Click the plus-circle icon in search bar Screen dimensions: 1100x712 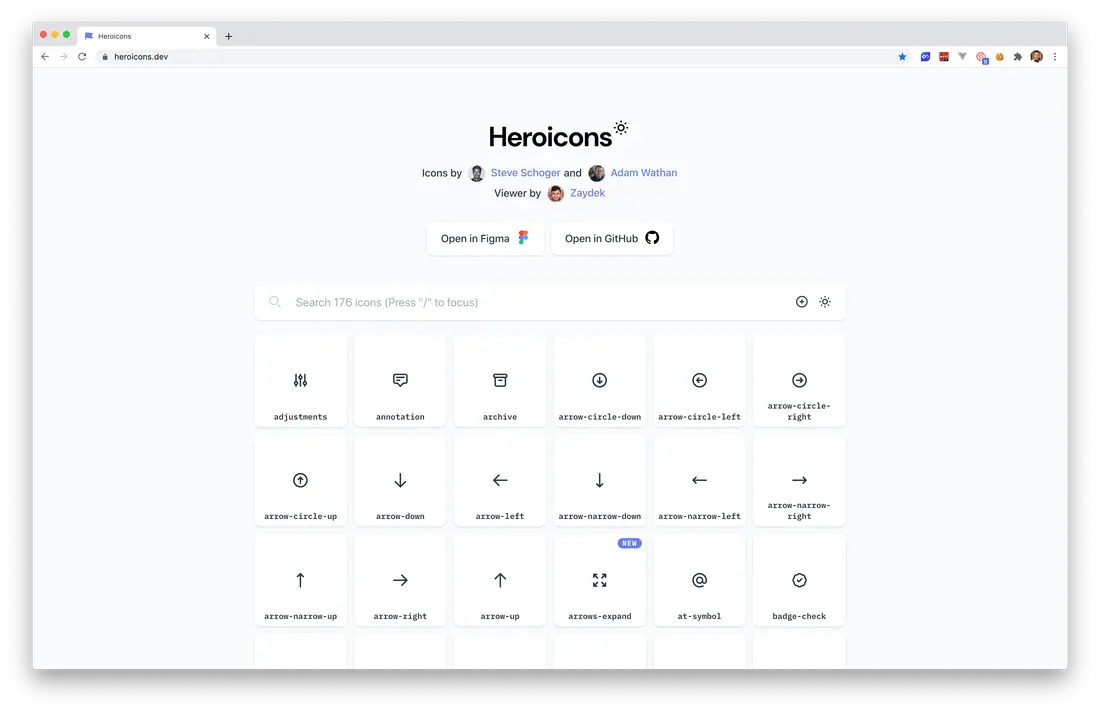click(802, 302)
